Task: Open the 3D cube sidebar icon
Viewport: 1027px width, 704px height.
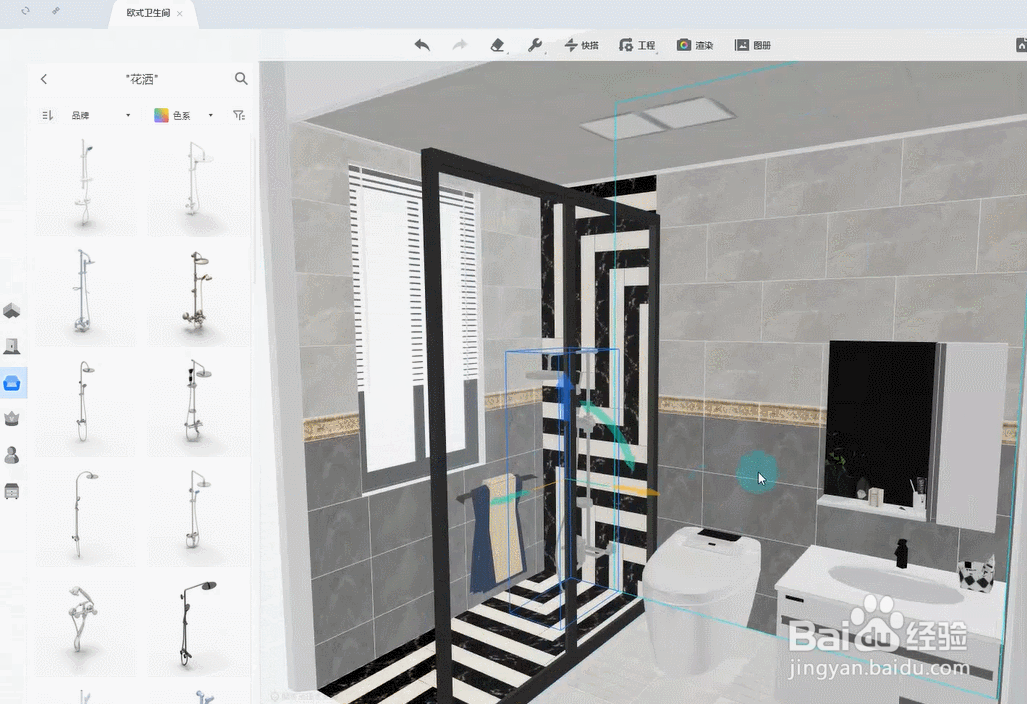Action: (x=12, y=310)
